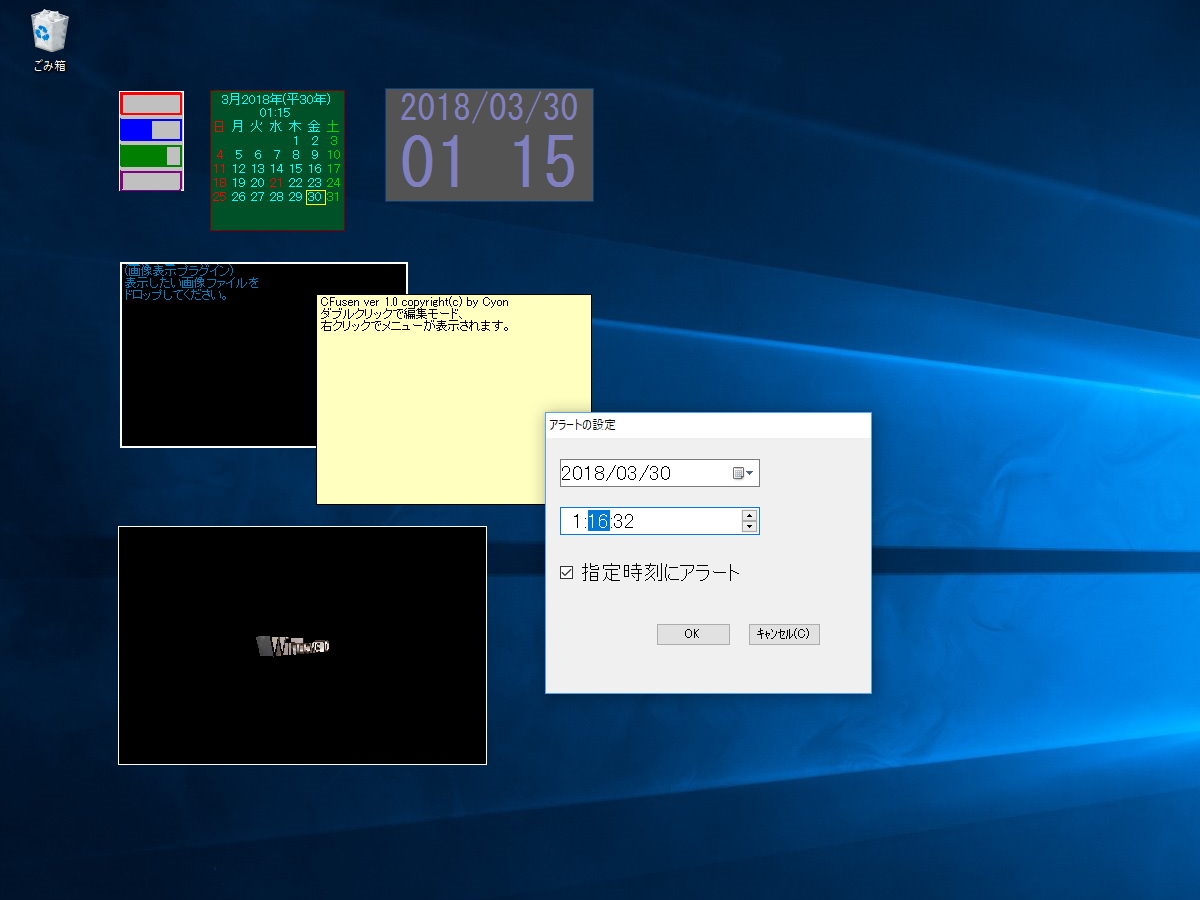Click the Windows 3D text display window
The image size is (1200, 900).
click(x=302, y=645)
